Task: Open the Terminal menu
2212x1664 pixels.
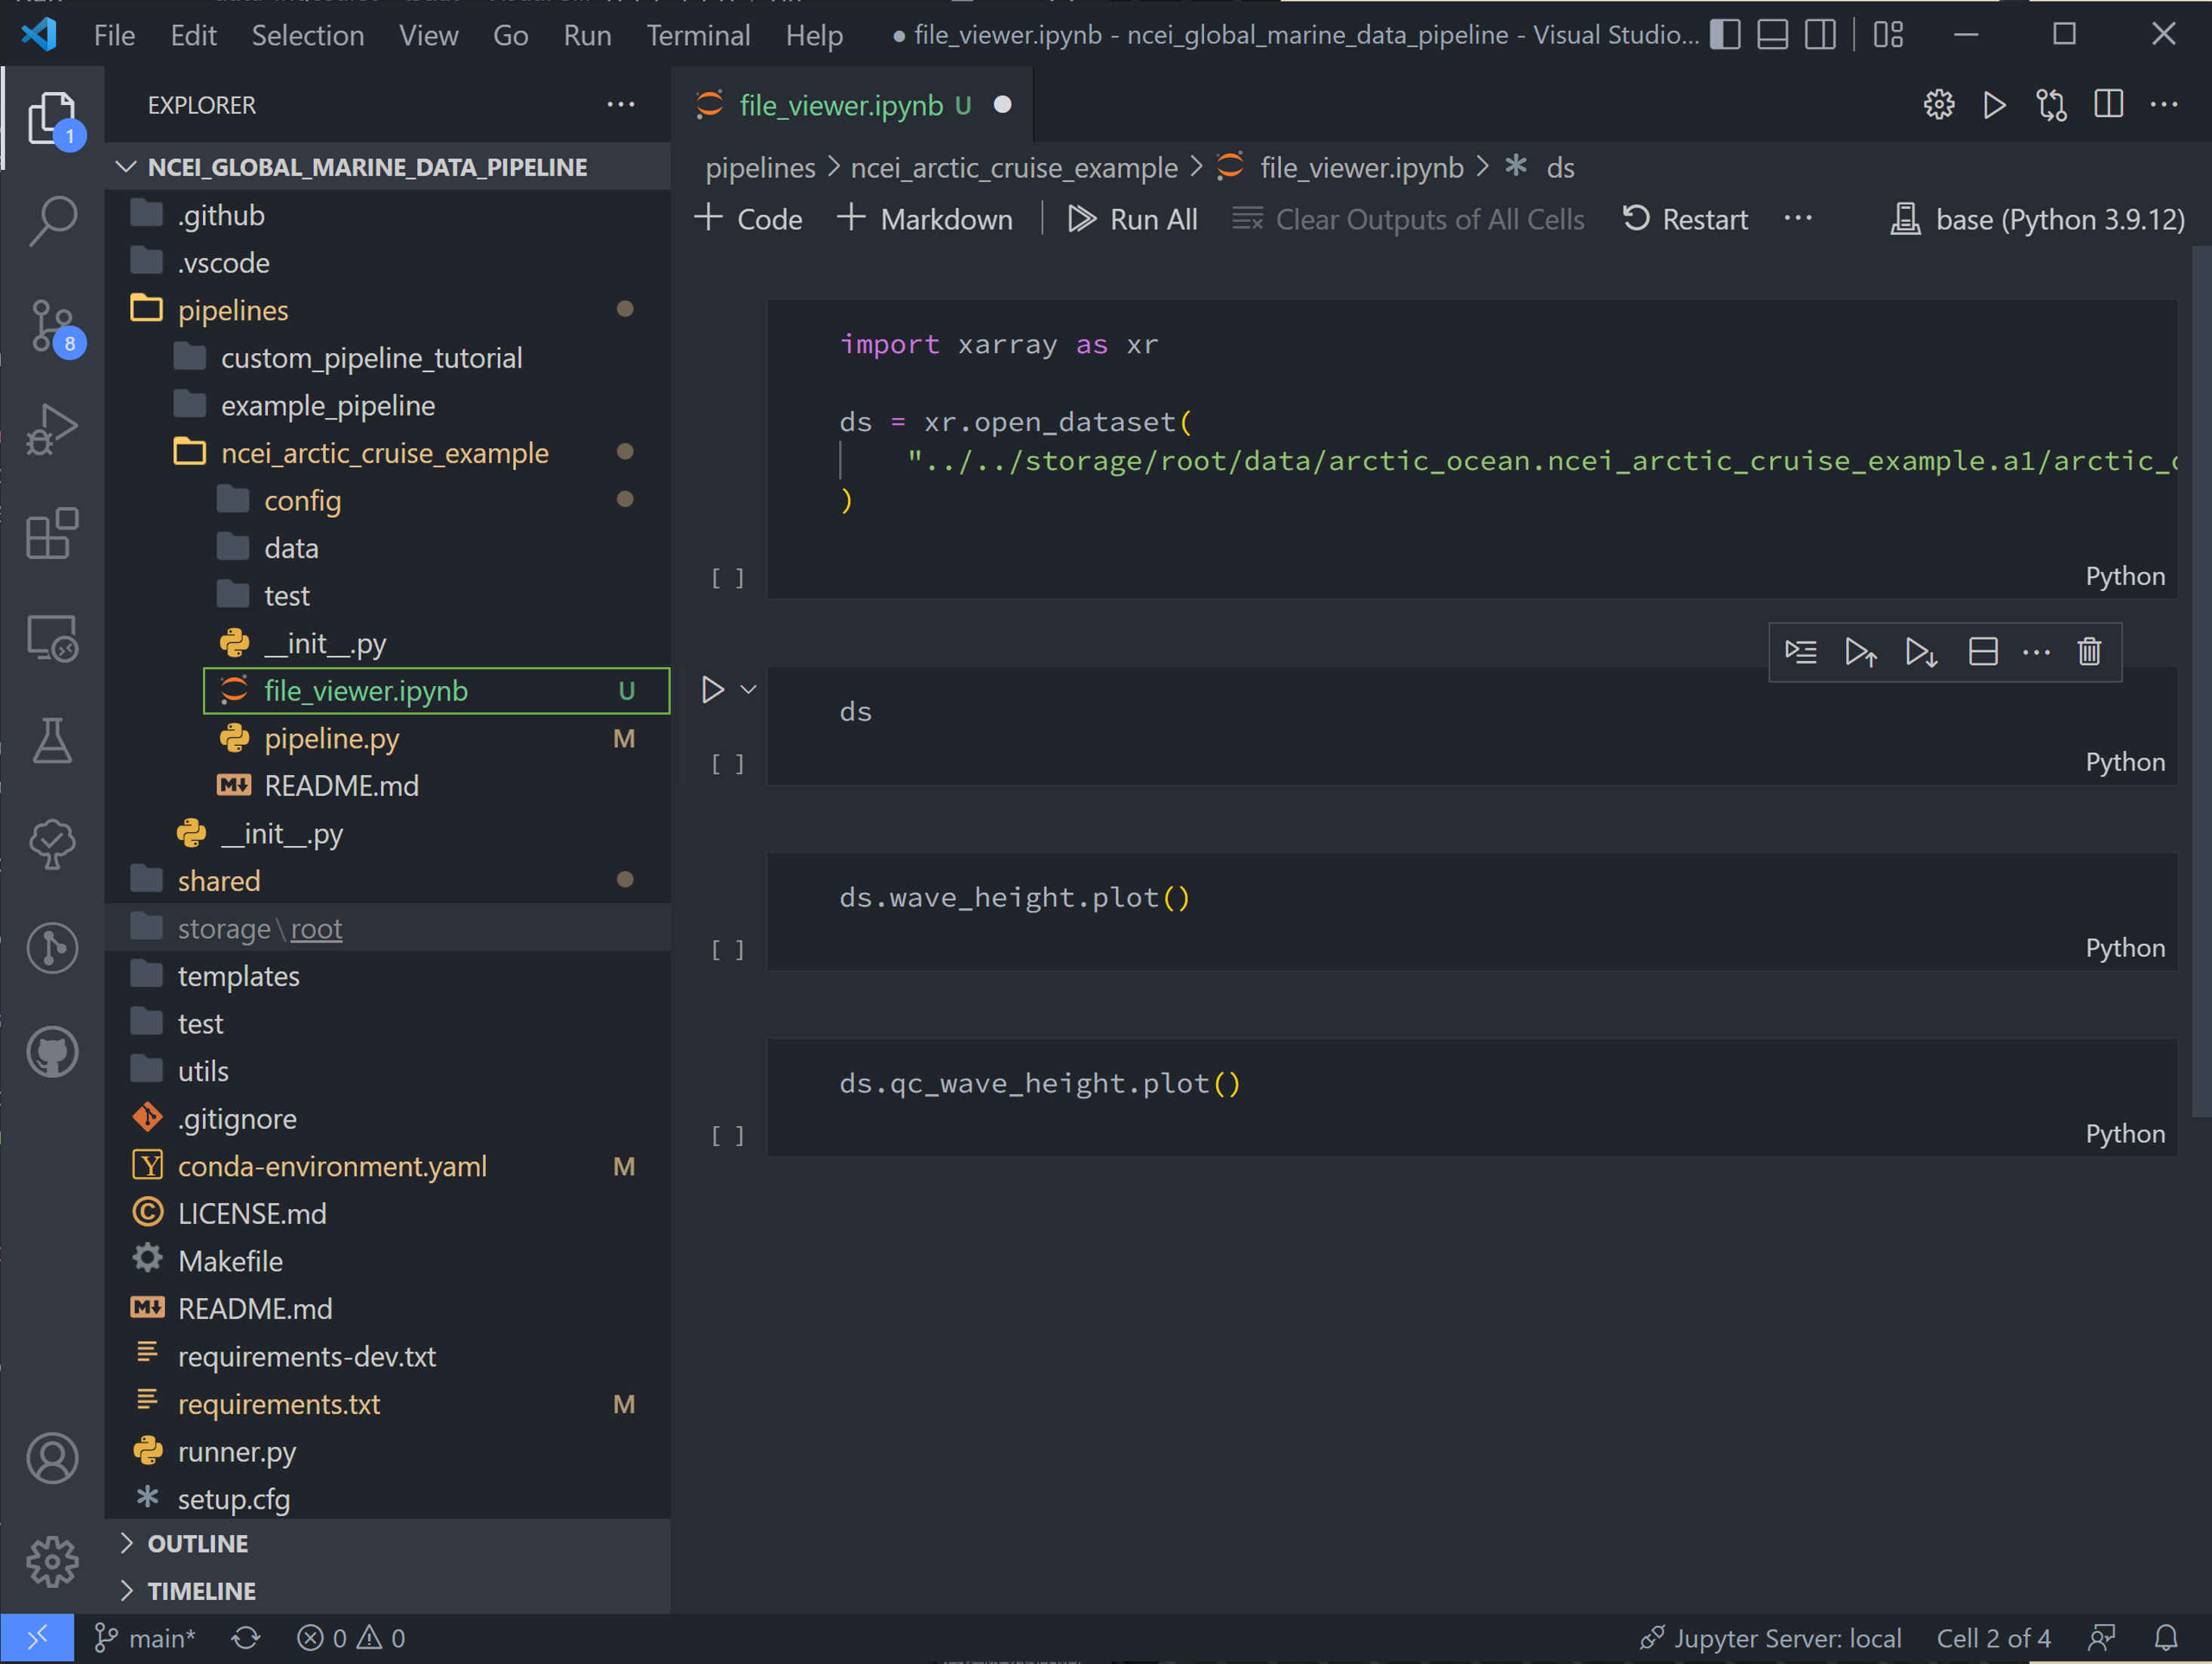Action: tap(698, 35)
